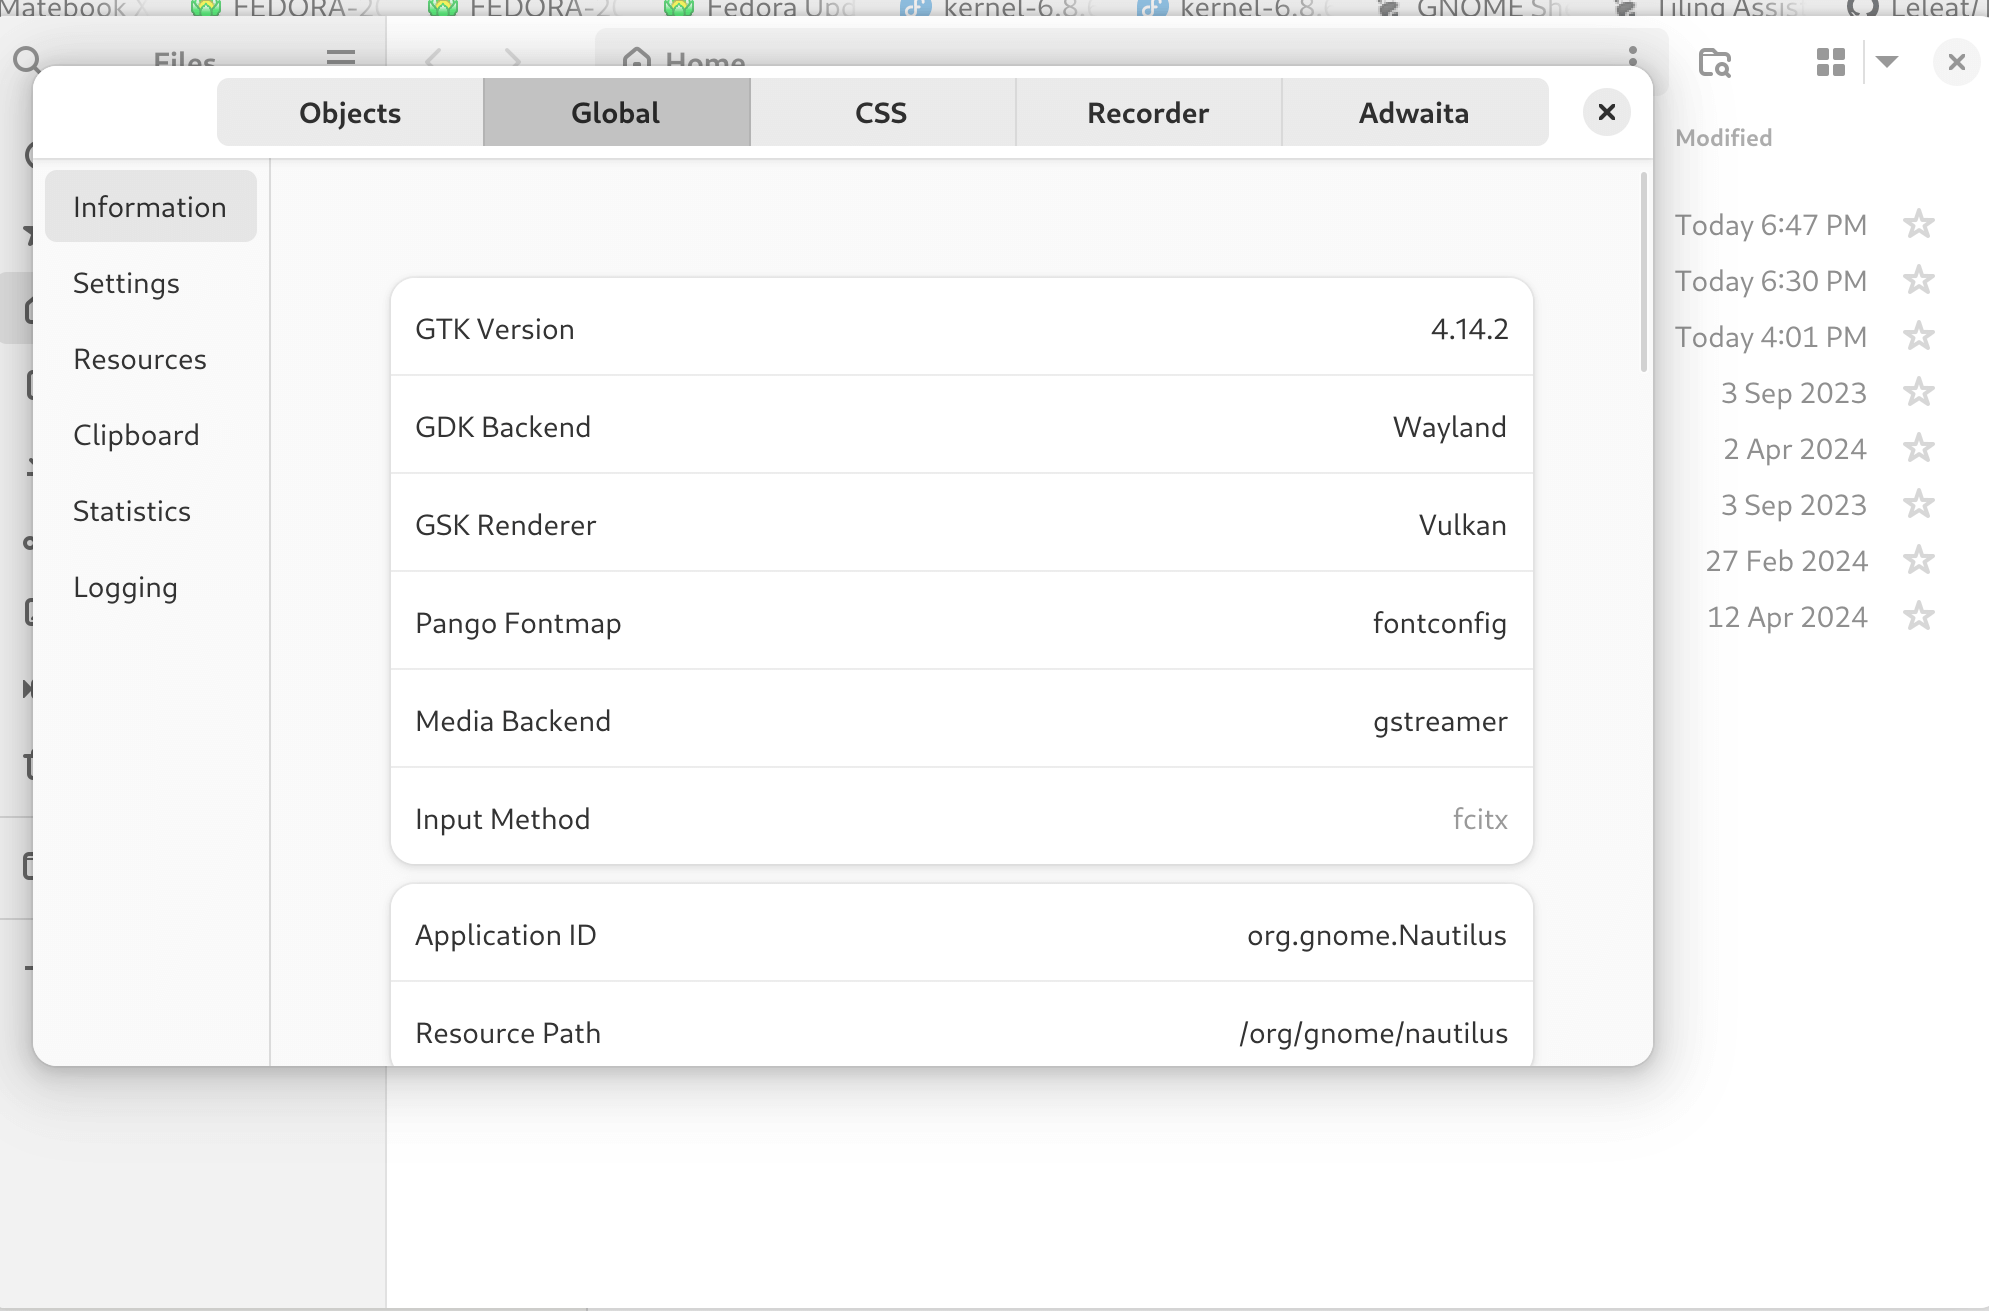Open the CSS tab in Inspector
1989x1311 pixels.
click(x=881, y=112)
